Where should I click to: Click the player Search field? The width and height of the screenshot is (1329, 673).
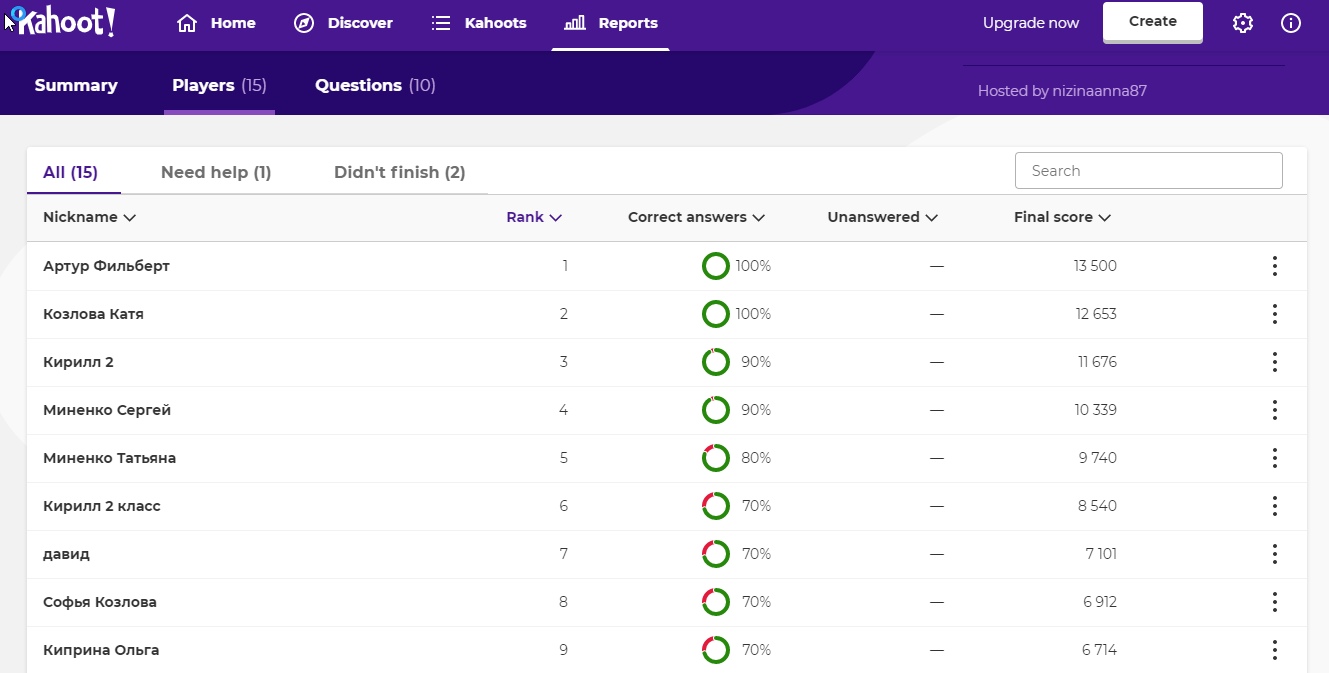[x=1148, y=171]
